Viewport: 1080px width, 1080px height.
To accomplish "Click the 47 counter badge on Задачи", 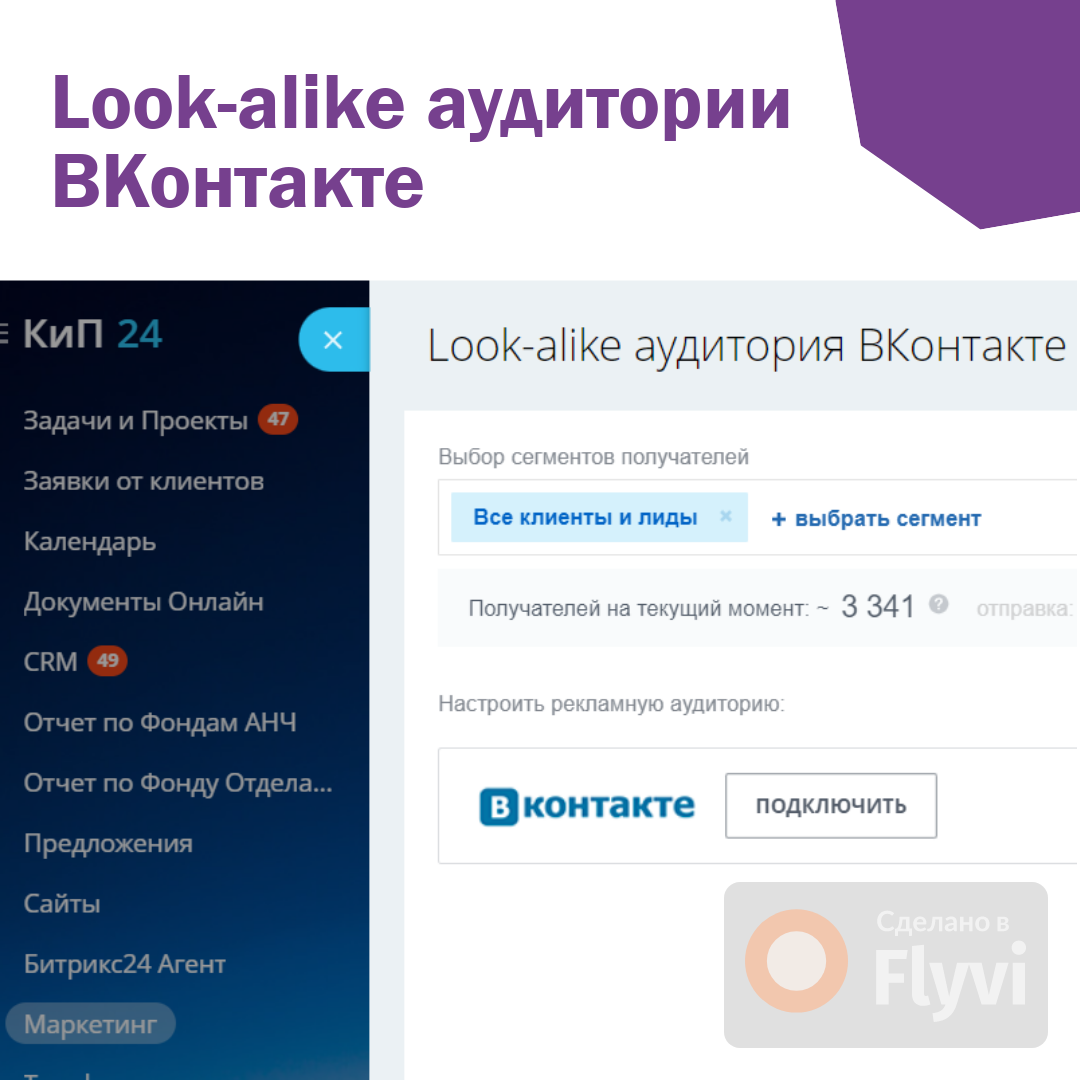I will (x=278, y=419).
